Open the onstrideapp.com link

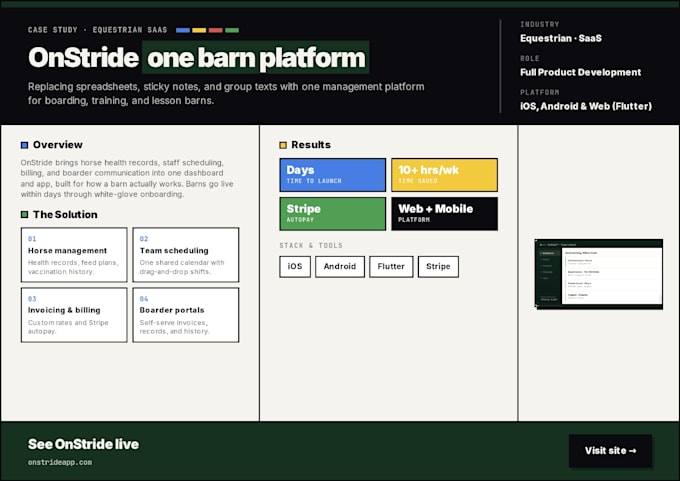click(60, 462)
